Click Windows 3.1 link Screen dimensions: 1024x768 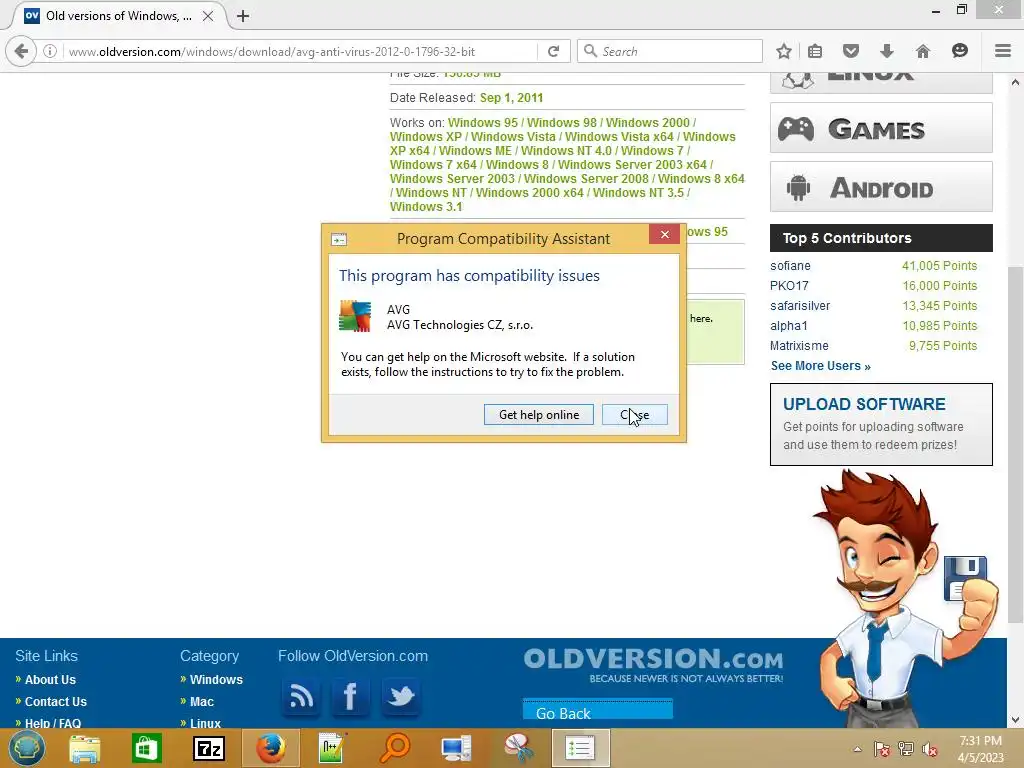426,206
